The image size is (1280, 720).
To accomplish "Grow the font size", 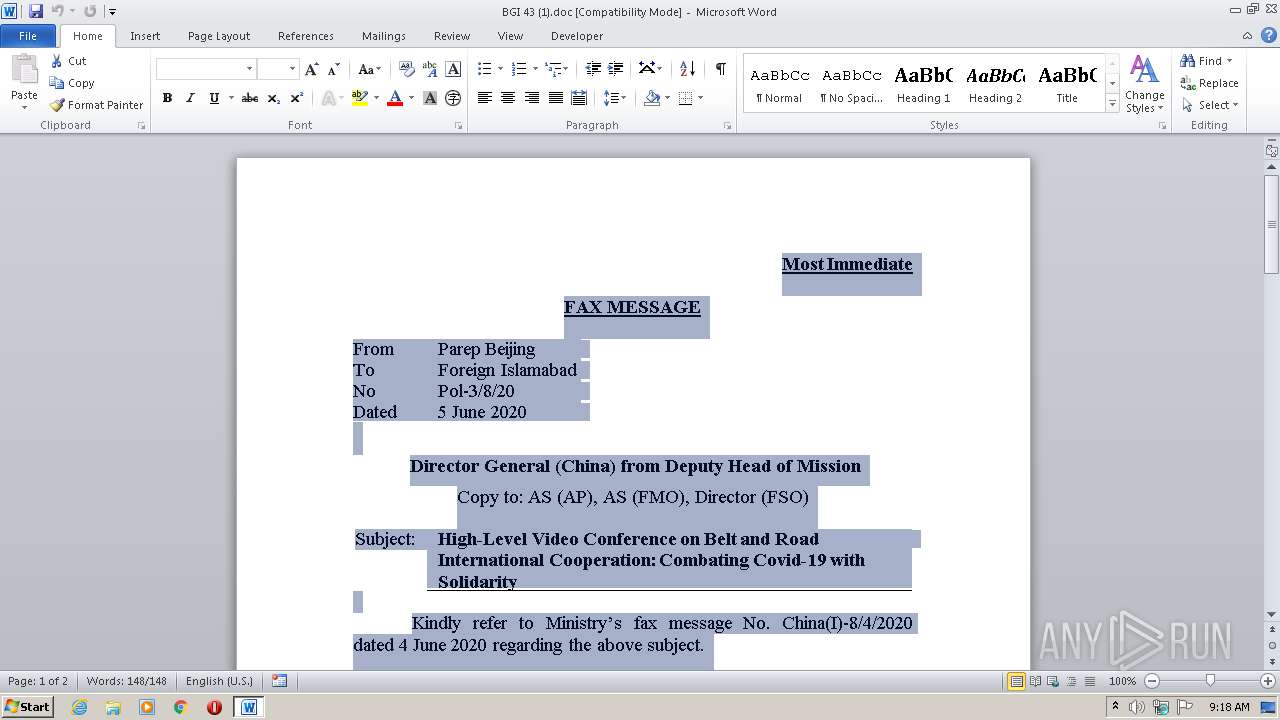I will coord(312,69).
